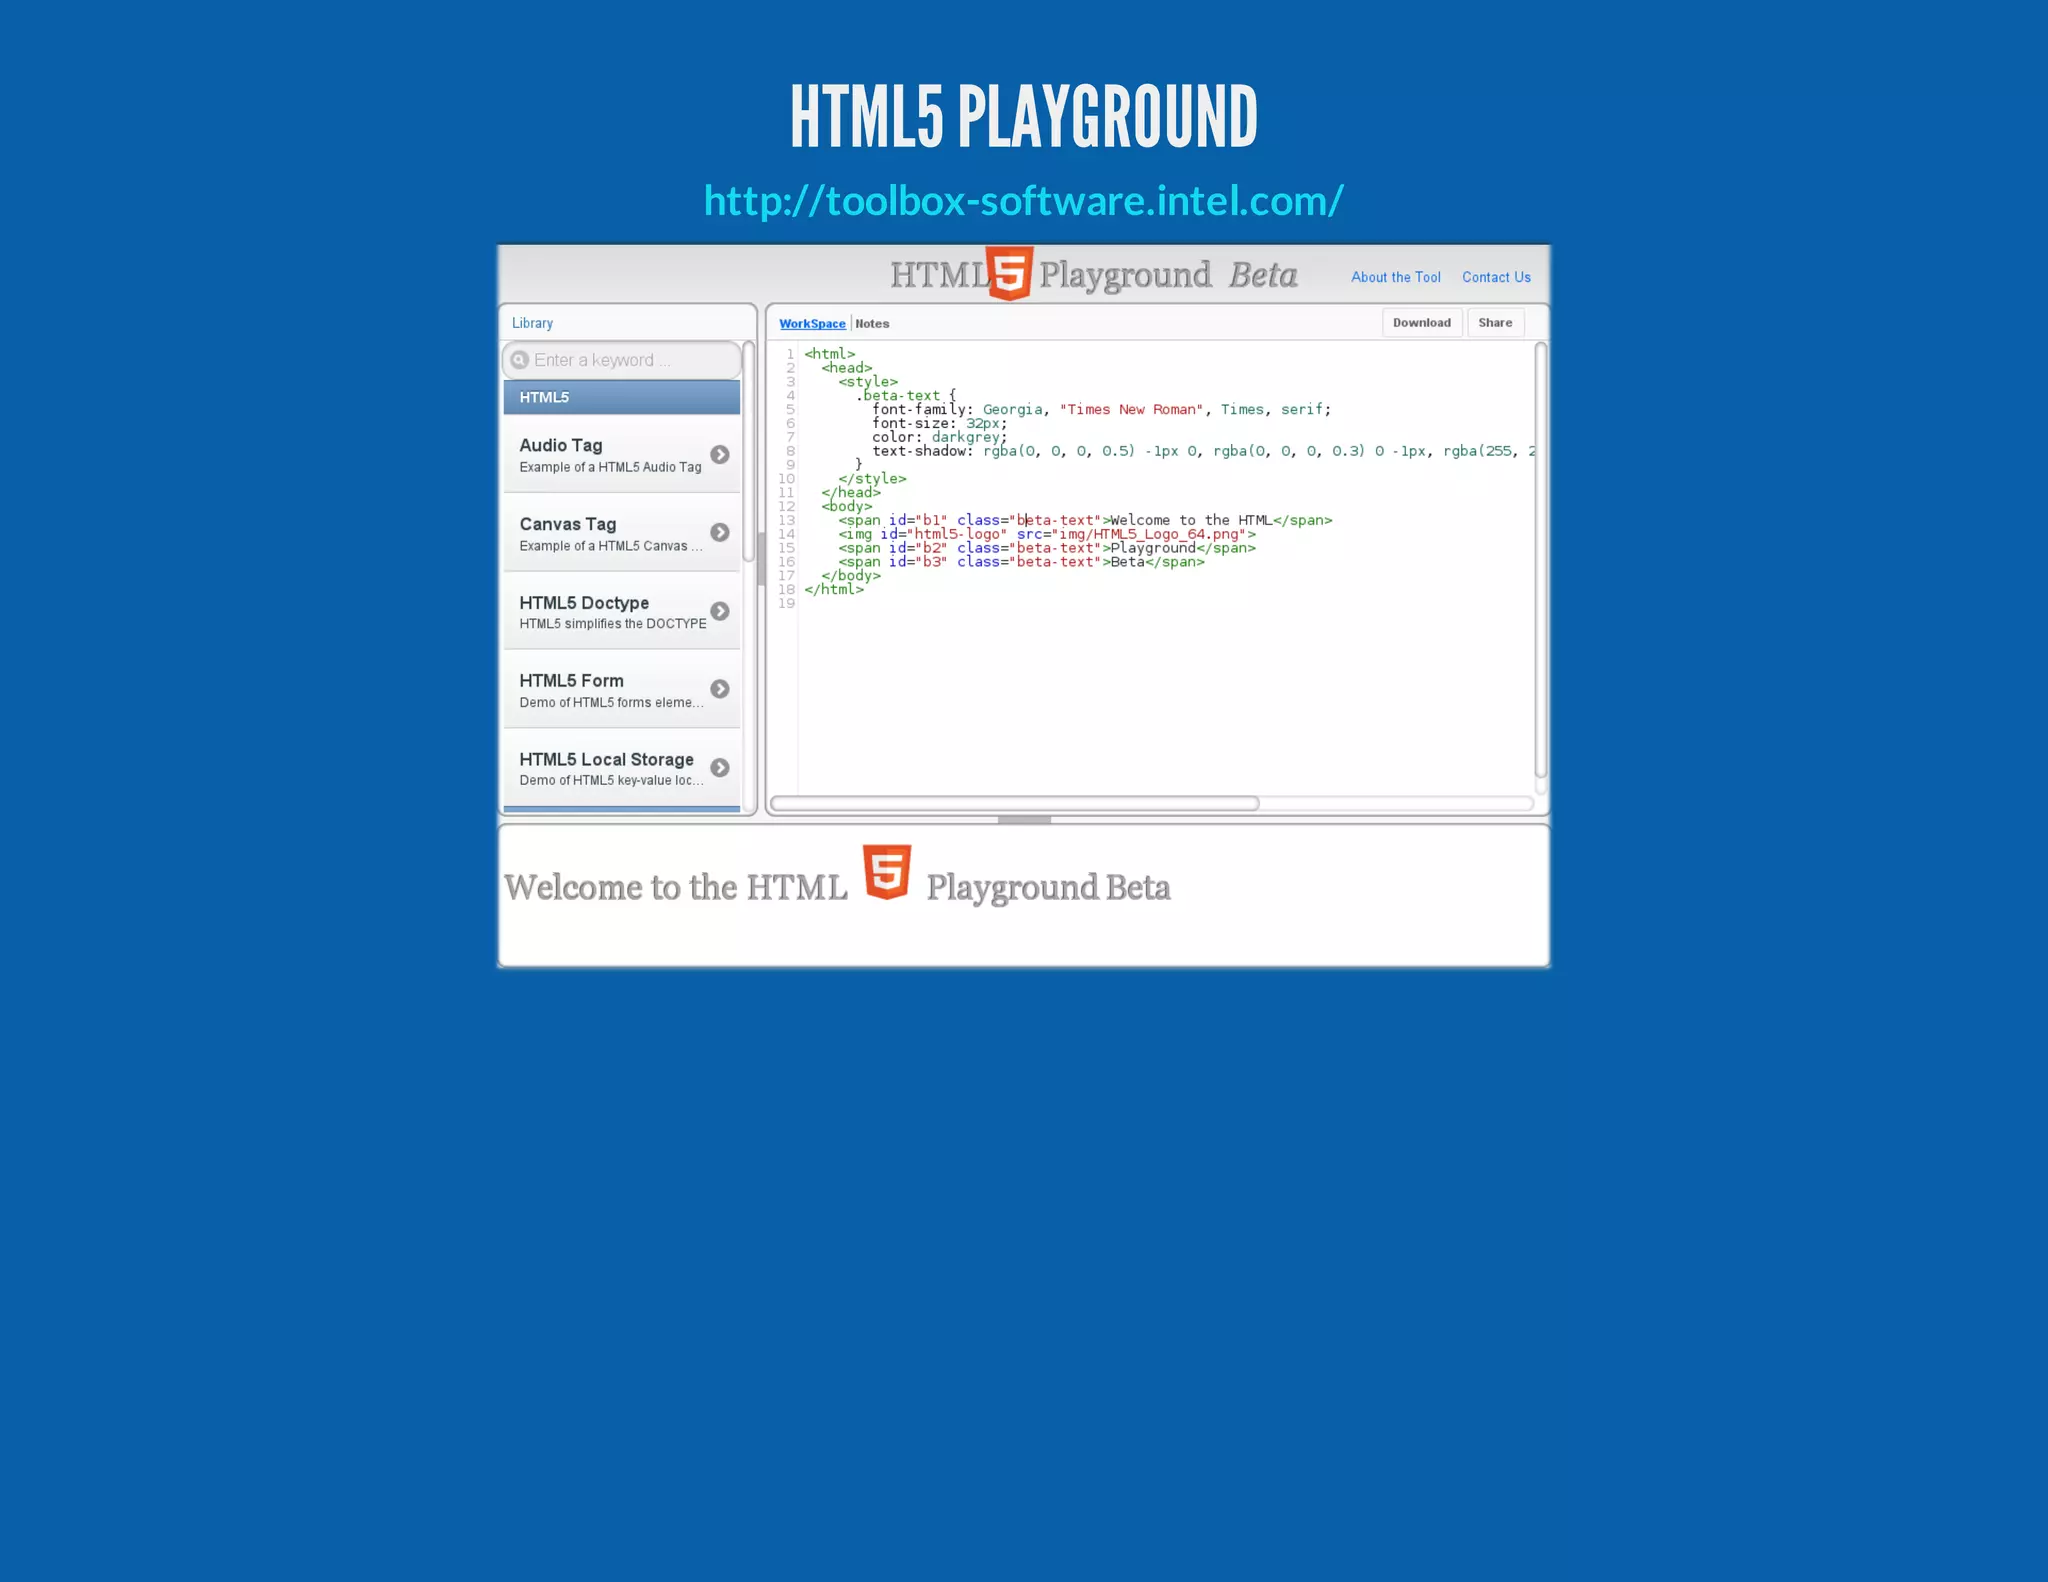
Task: Click arrow icon next to HTML5 Form
Action: tap(720, 689)
